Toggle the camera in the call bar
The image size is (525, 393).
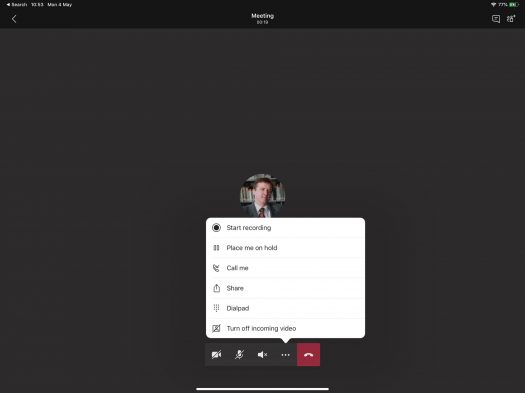[216, 355]
